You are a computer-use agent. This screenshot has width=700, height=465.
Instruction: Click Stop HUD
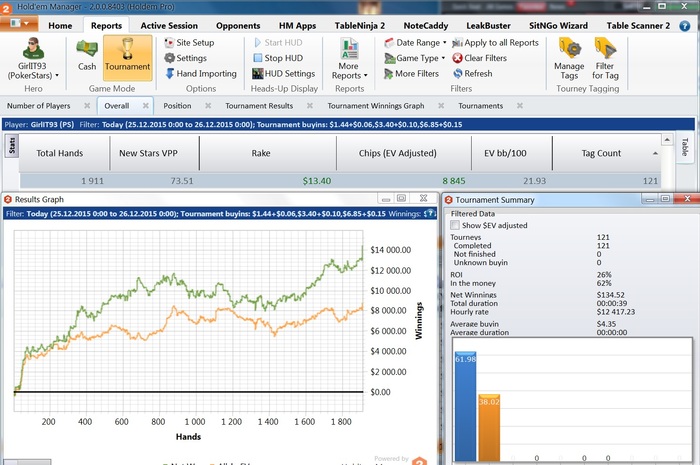point(278,58)
